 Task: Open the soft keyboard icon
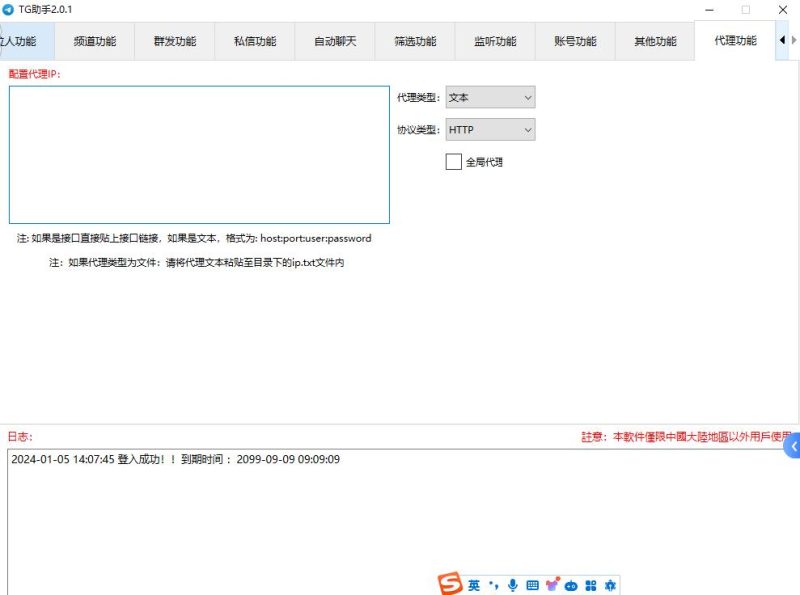531,585
